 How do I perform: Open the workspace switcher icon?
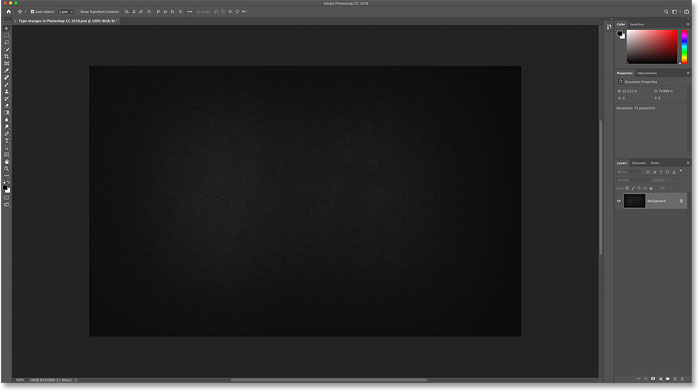click(675, 12)
